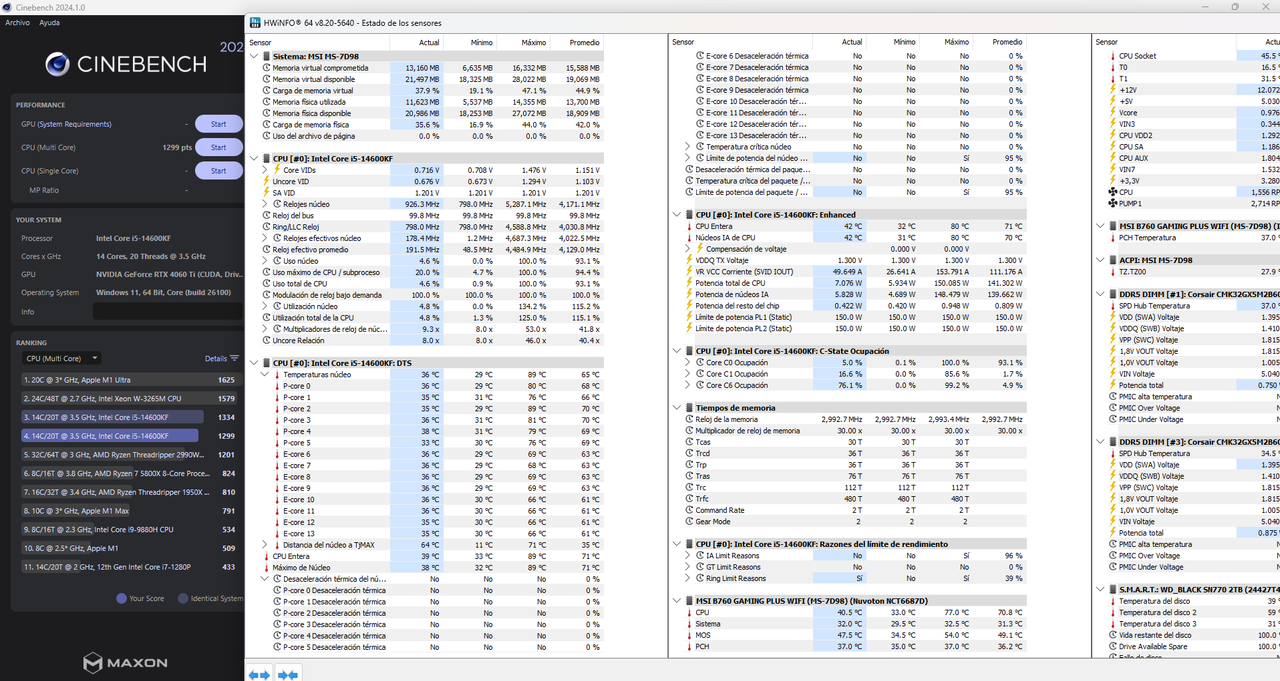Collapse the Temperaturas núcleo row
This screenshot has height=681, width=1280.
[265, 374]
